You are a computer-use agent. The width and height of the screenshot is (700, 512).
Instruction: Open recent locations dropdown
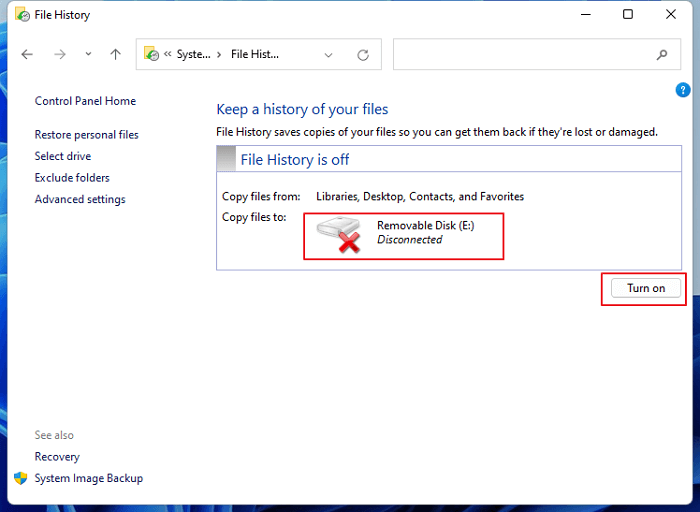click(x=88, y=55)
